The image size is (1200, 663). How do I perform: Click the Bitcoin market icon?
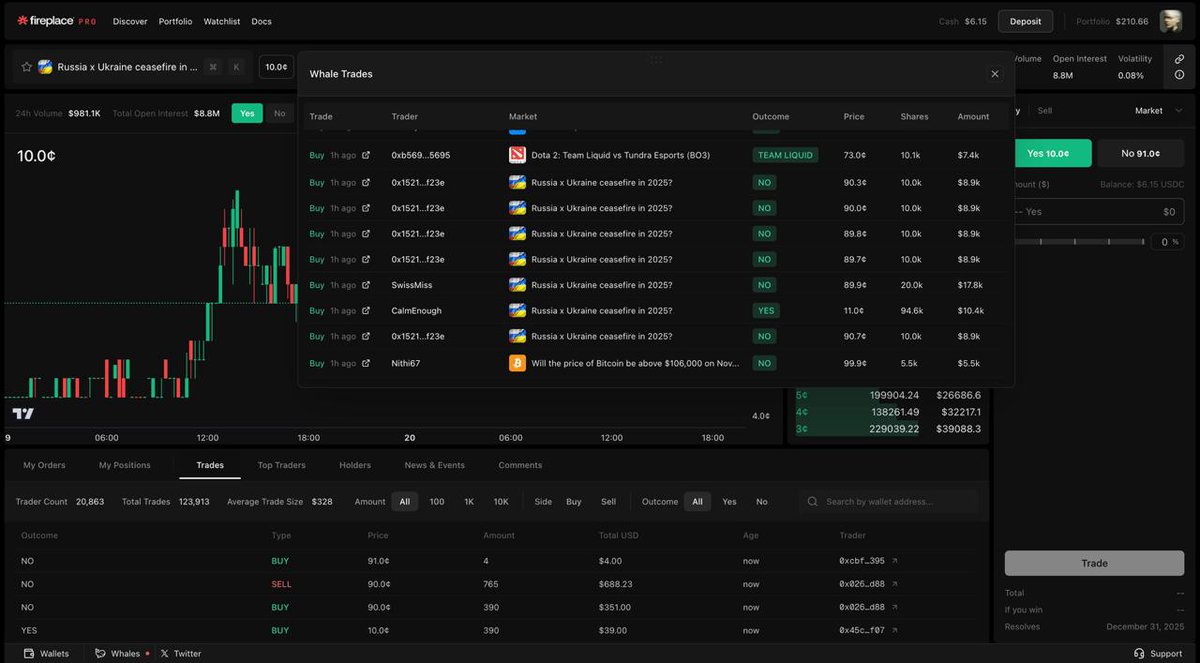pyautogui.click(x=517, y=363)
